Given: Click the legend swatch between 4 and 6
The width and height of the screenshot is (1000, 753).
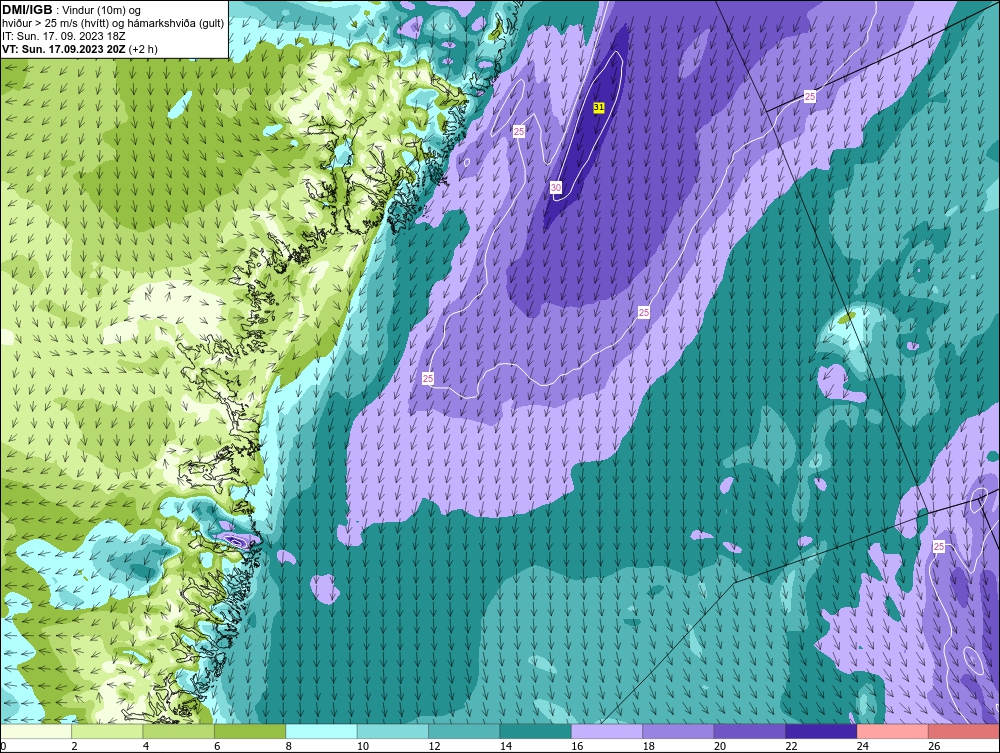Looking at the screenshot, I should [x=179, y=731].
